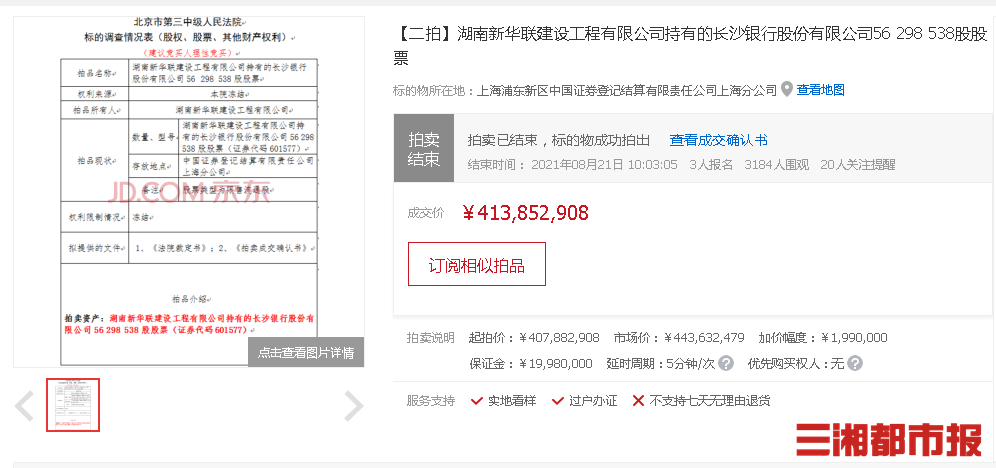Click the help icon next to 优先购买权人

855,364
